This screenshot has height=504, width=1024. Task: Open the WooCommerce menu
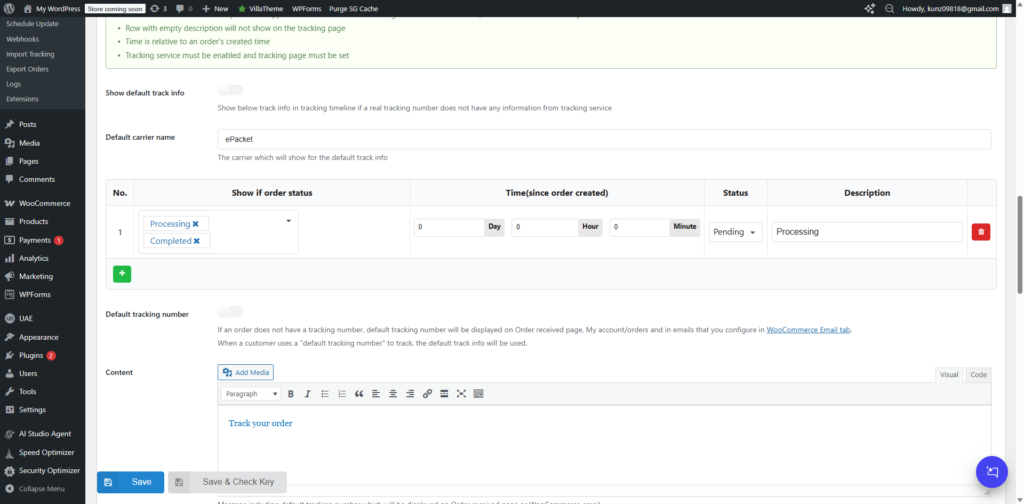[x=42, y=203]
